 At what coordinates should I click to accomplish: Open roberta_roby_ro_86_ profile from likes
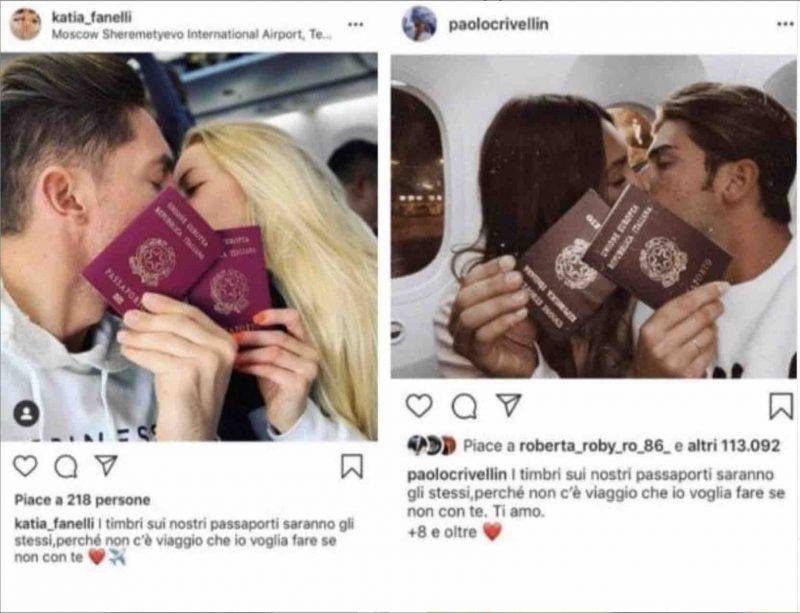pyautogui.click(x=595, y=446)
